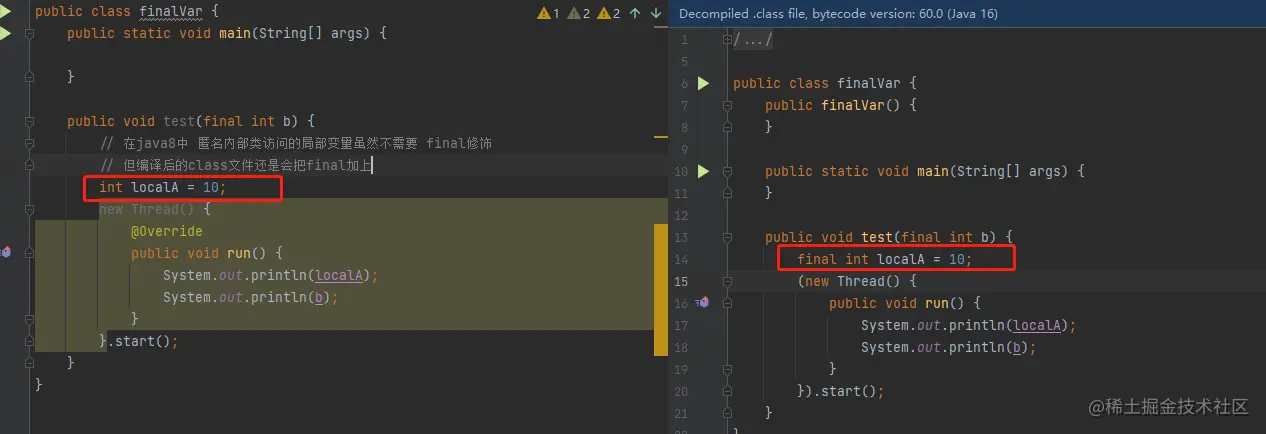Collapse finalVar() constructor fold on line 7
1266x434 pixels.
[727, 105]
